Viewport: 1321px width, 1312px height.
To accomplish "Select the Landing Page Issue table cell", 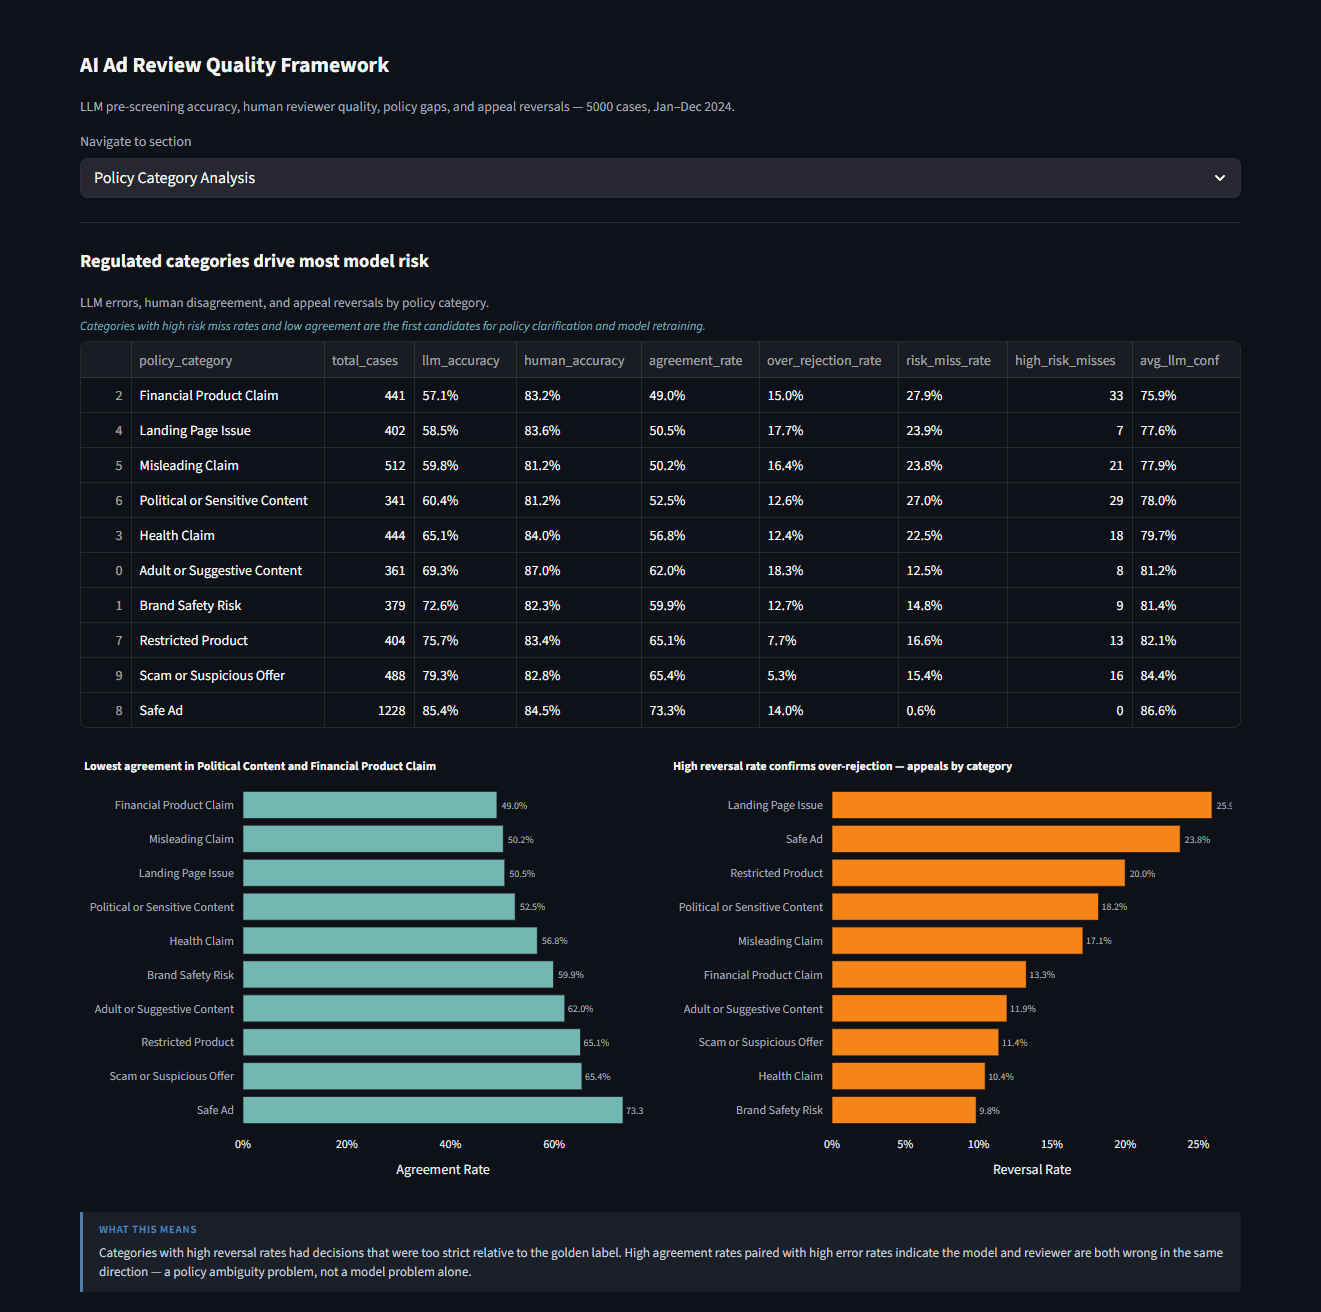I will pyautogui.click(x=227, y=430).
